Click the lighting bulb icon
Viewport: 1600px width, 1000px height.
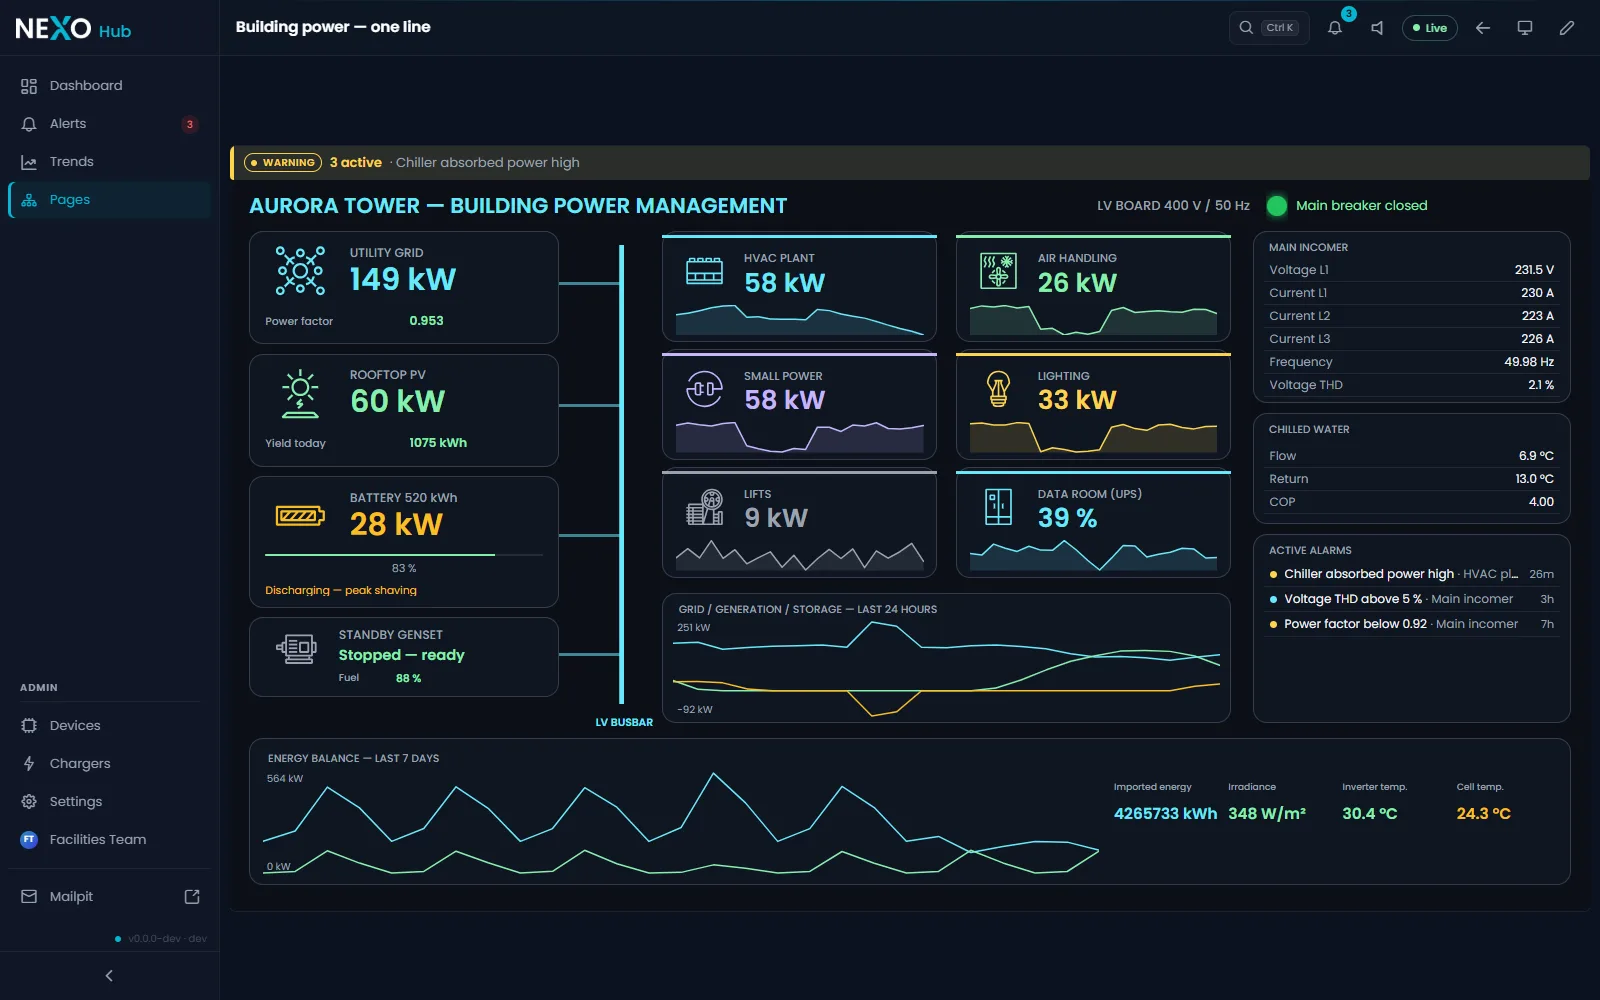[998, 389]
